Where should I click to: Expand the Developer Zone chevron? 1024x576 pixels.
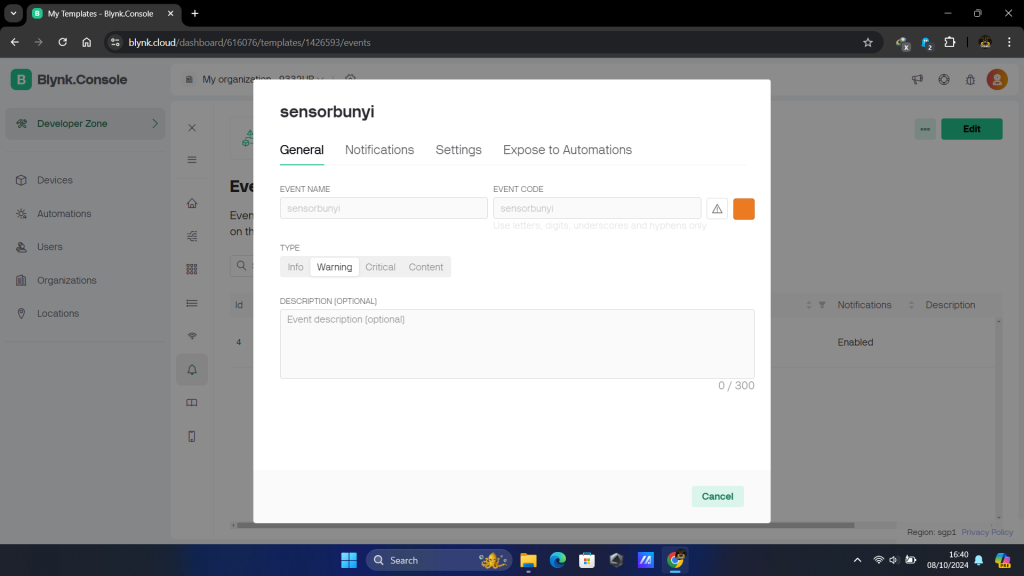155,124
